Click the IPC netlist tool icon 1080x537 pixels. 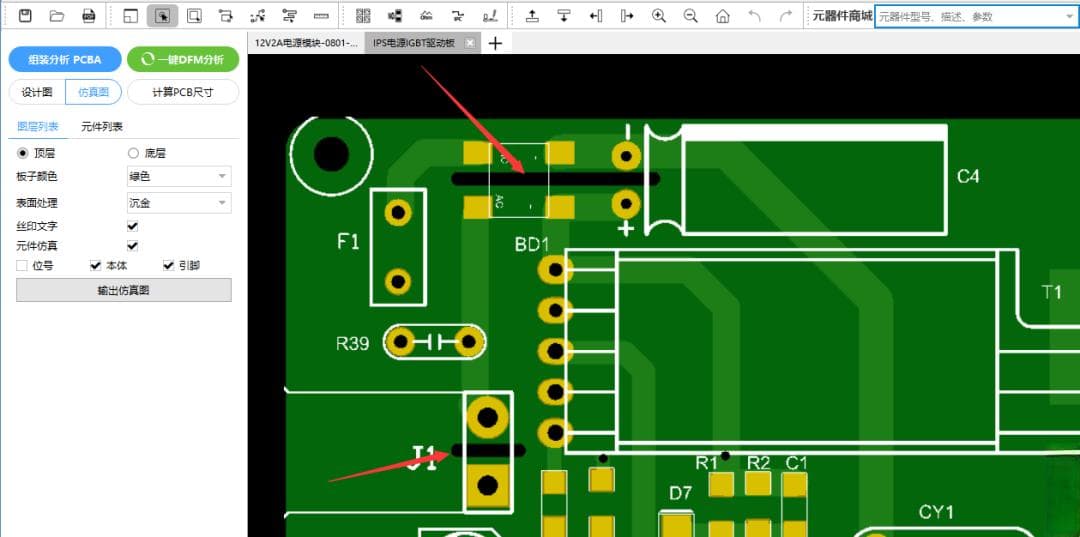click(x=458, y=16)
